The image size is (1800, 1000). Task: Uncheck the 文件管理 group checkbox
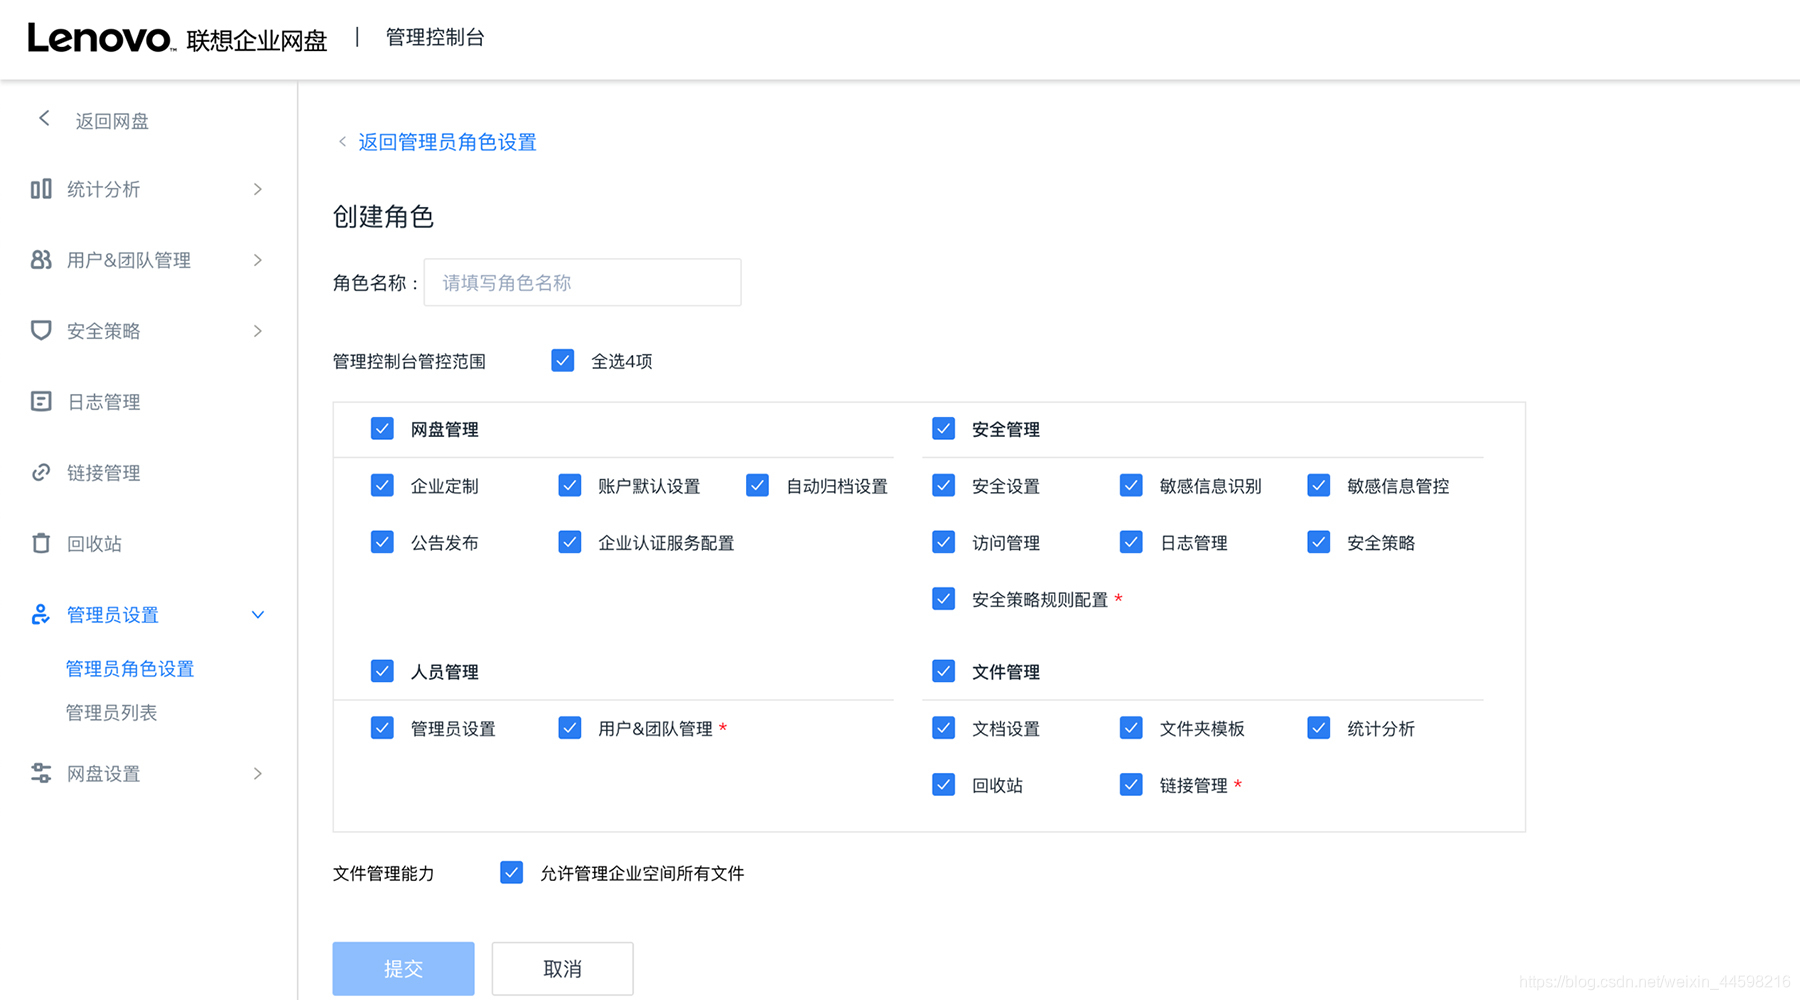tap(943, 671)
